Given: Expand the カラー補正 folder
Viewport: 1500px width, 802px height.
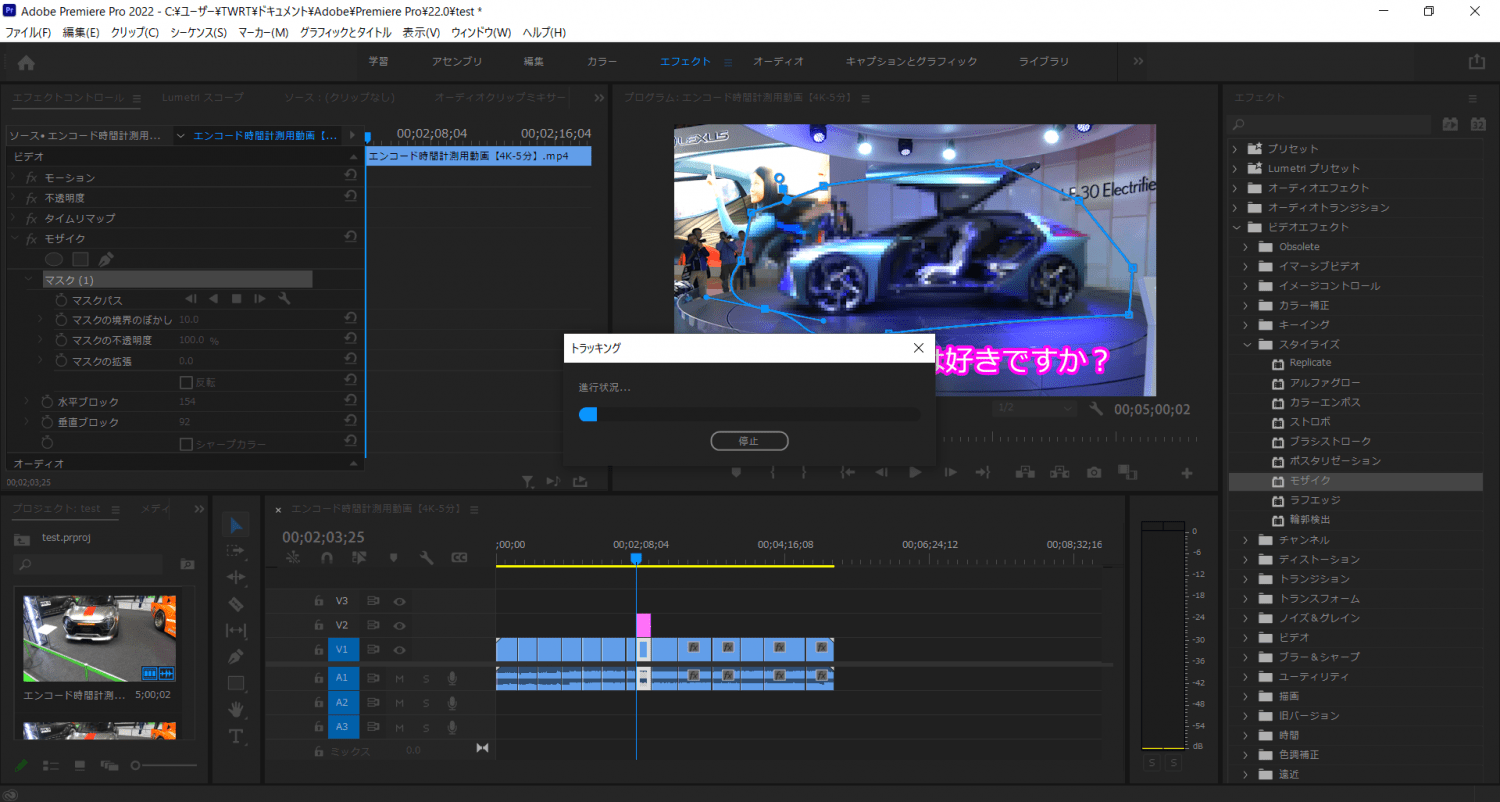Looking at the screenshot, I should coord(1246,305).
